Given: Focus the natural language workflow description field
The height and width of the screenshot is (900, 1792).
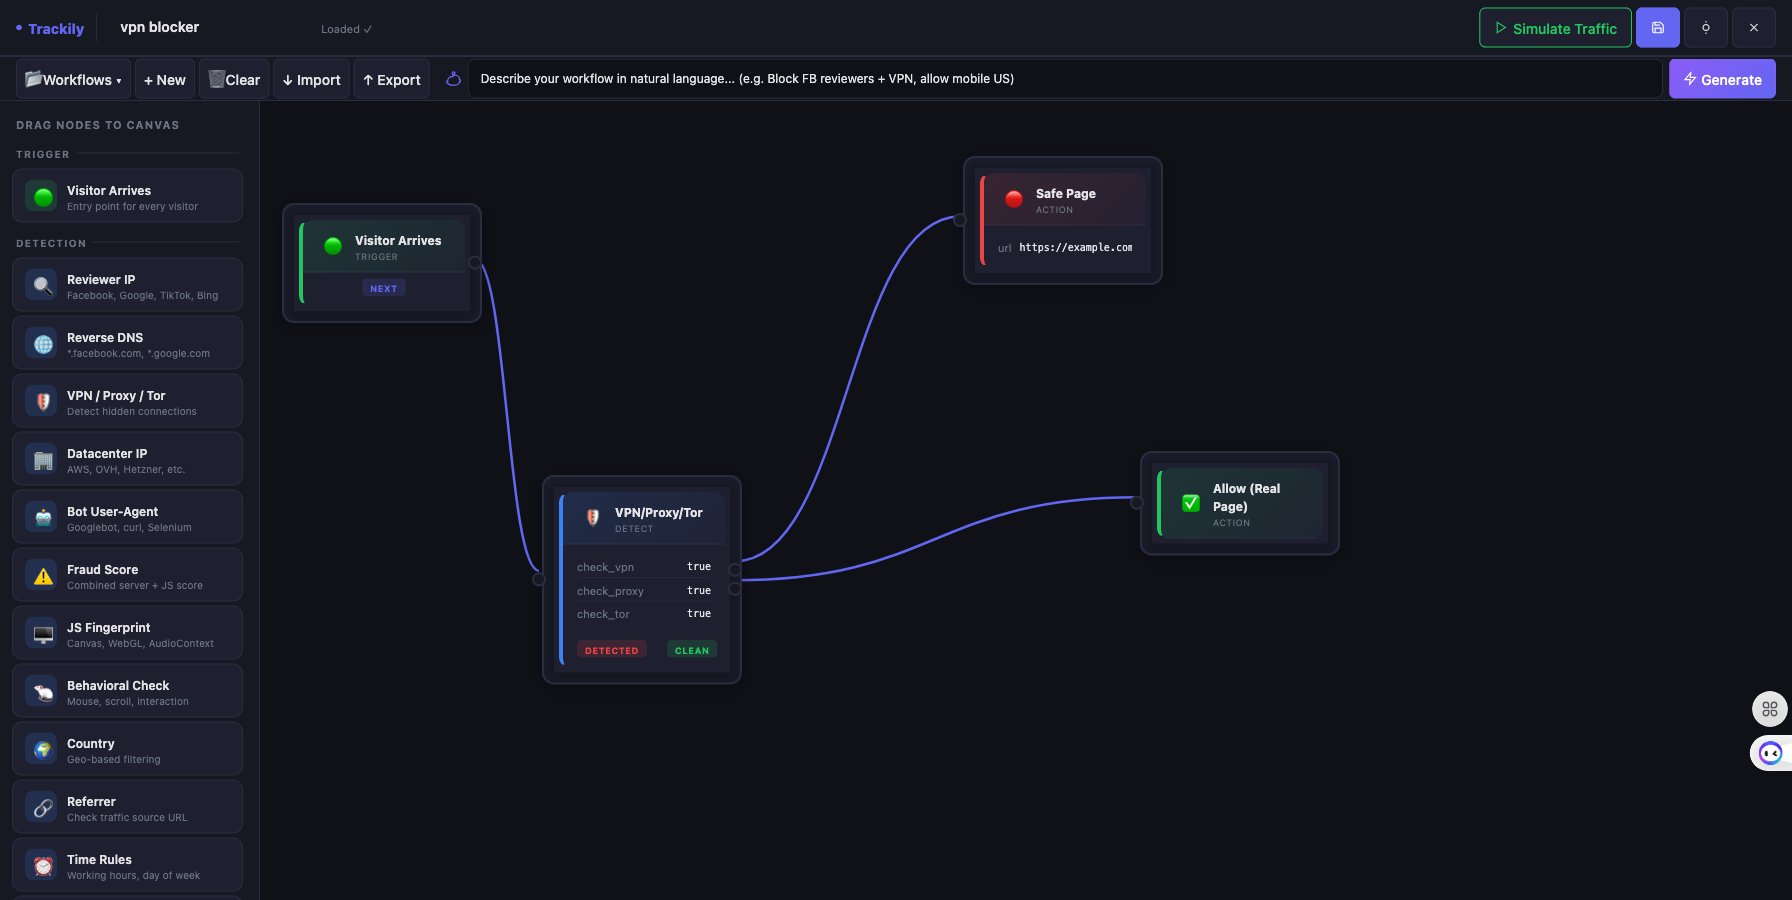Looking at the screenshot, I should tap(1065, 79).
